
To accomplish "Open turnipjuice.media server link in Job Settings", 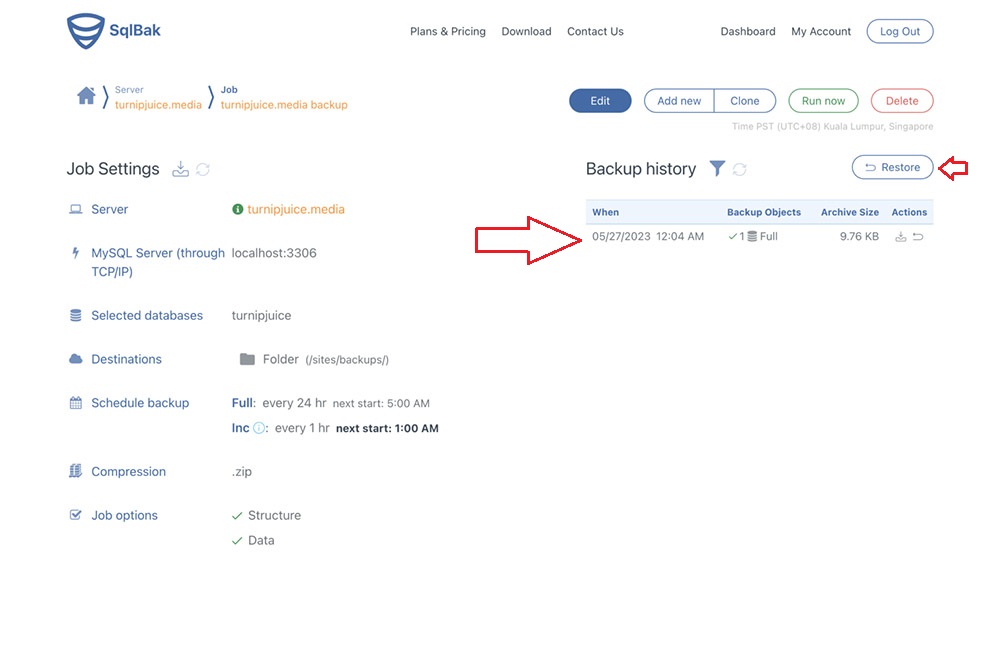I will point(295,209).
